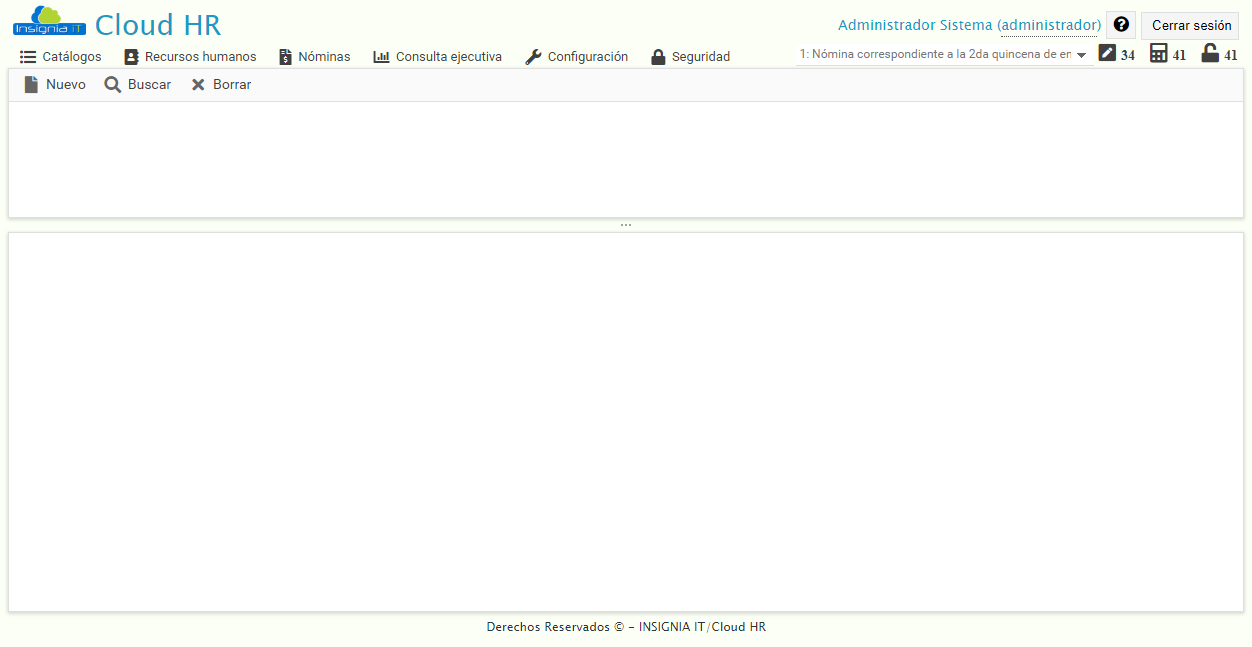Open the active payroll selection dropdown
1252x647 pixels.
1080,56
